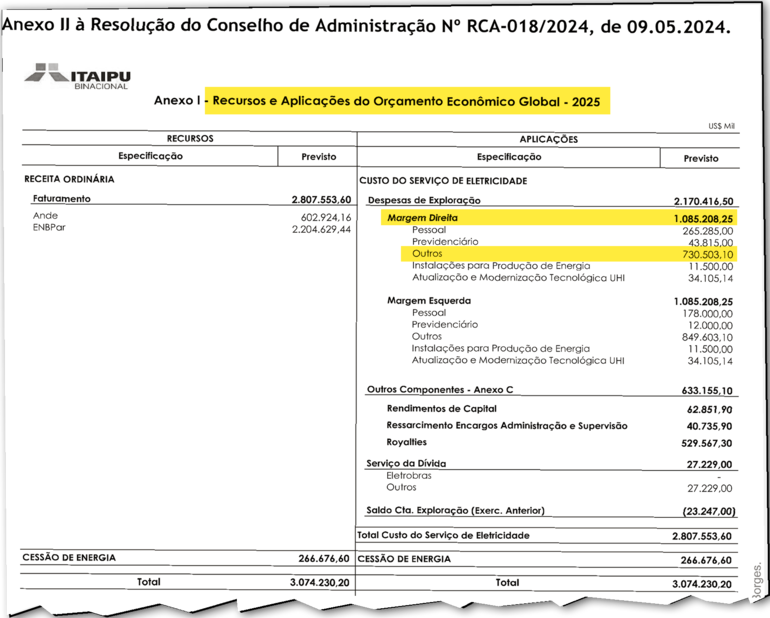Click the ENBPar row label
Viewport: 770px width, 618px height.
[47, 229]
